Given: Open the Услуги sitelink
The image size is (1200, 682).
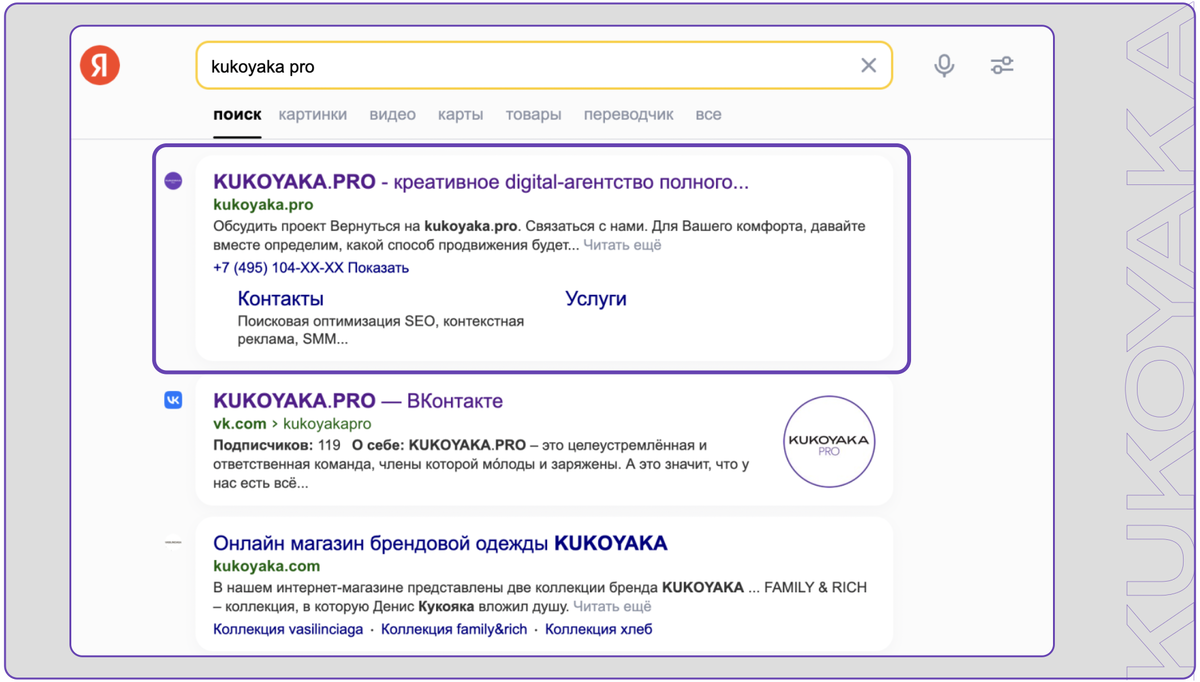Looking at the screenshot, I should coord(596,299).
